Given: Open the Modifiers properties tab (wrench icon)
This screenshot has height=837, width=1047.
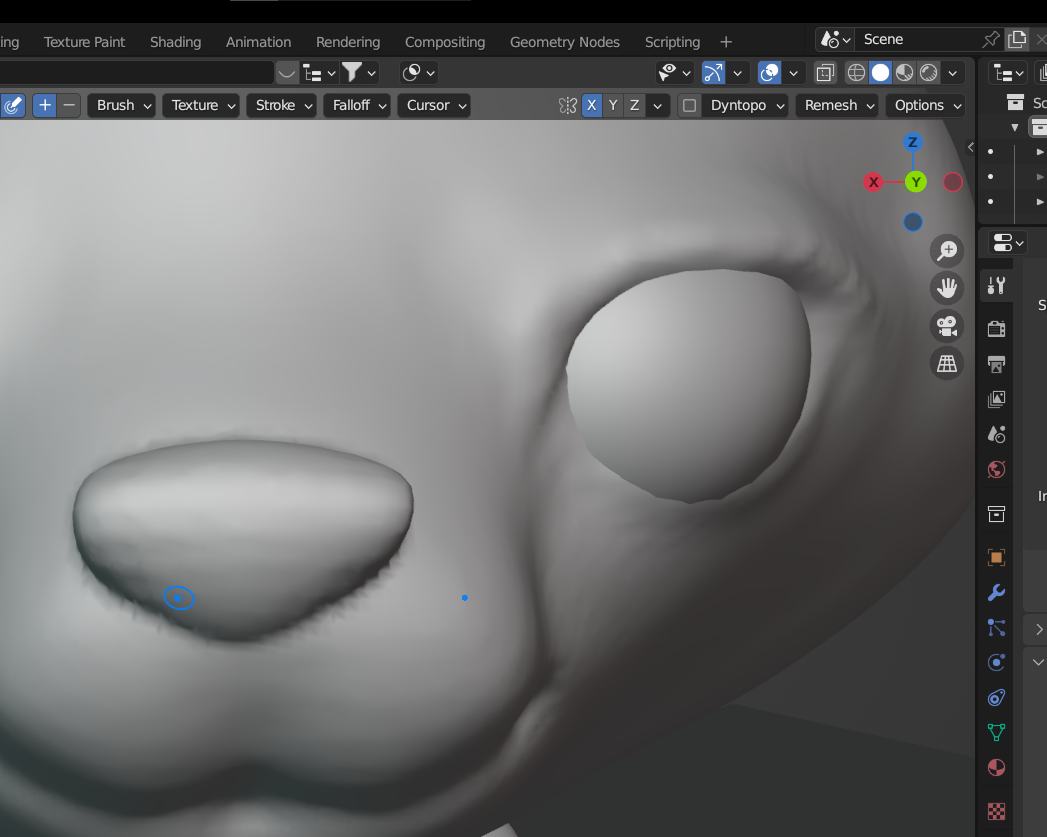Looking at the screenshot, I should click(x=996, y=592).
